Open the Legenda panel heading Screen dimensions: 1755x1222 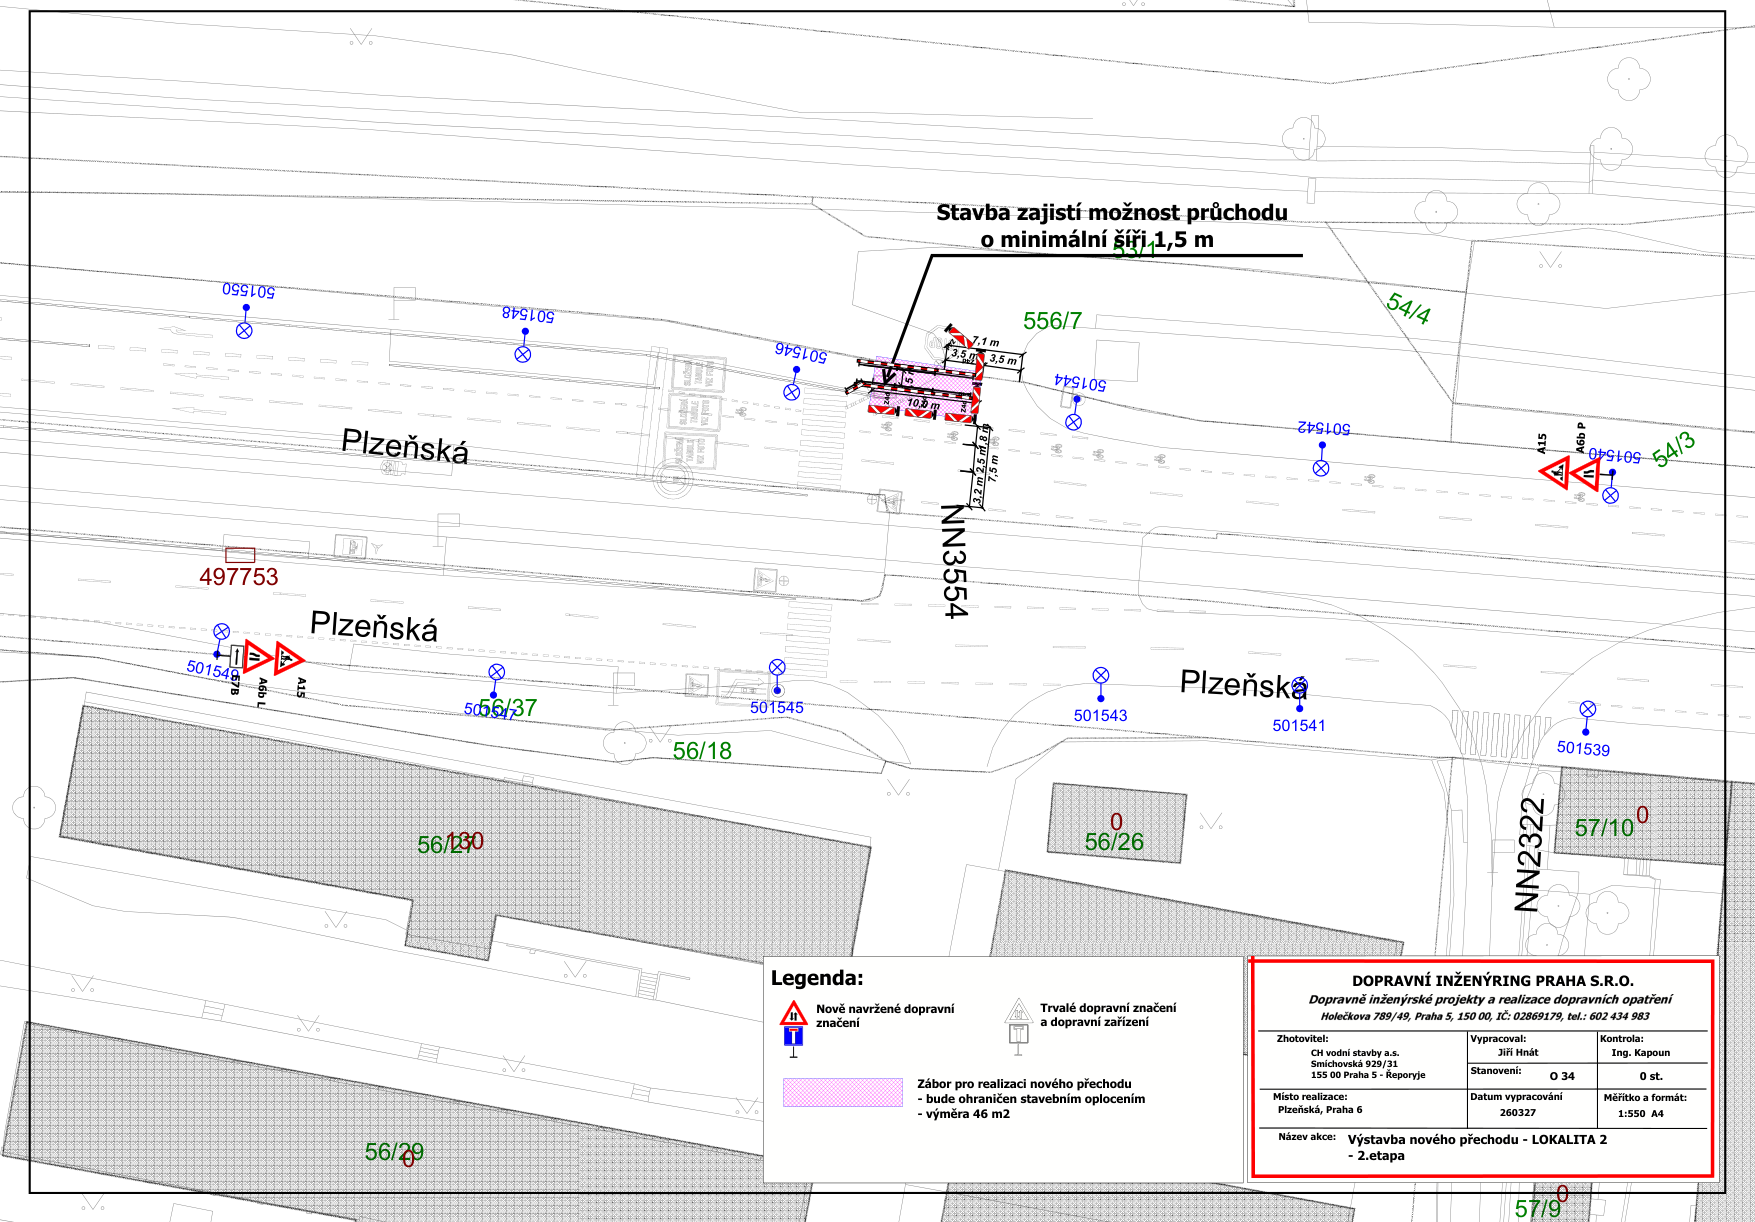pyautogui.click(x=818, y=978)
